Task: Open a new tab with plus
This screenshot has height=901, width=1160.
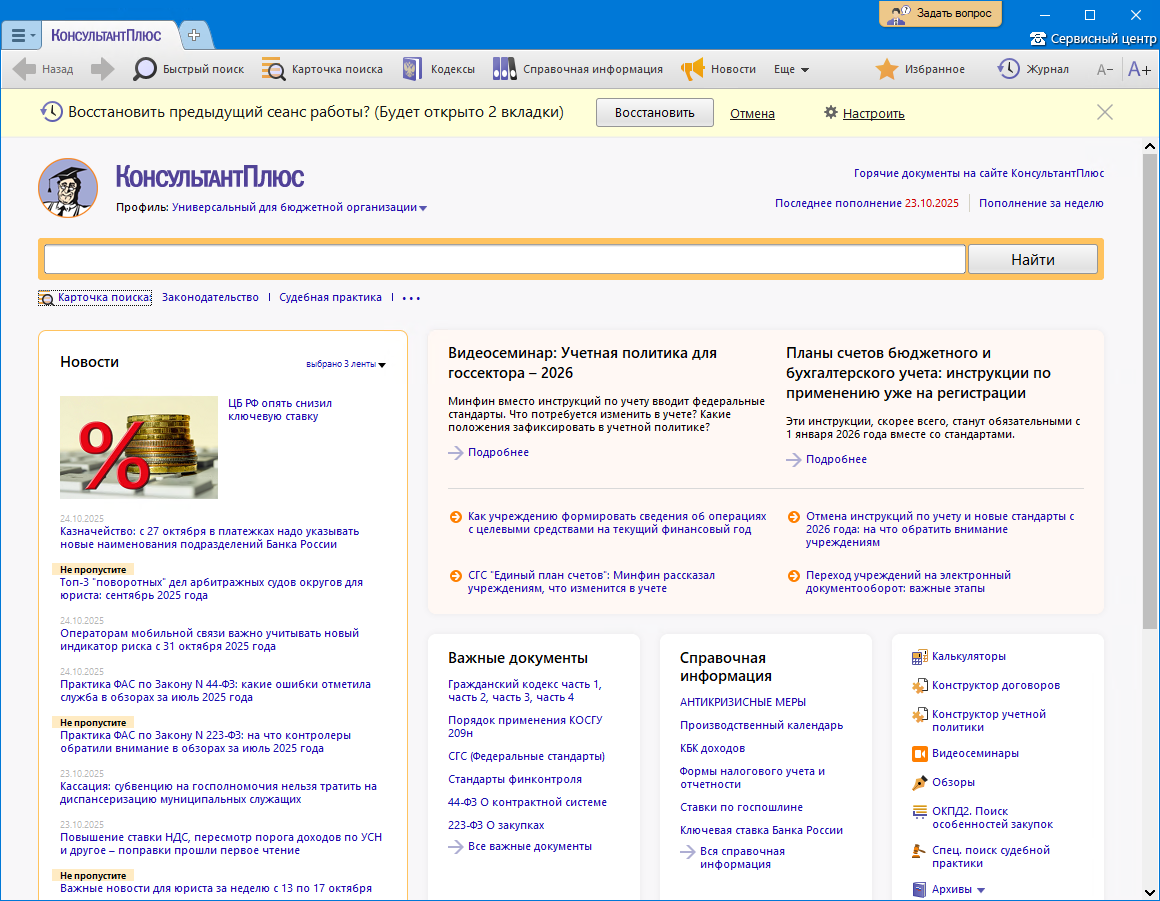Action: coord(194,35)
